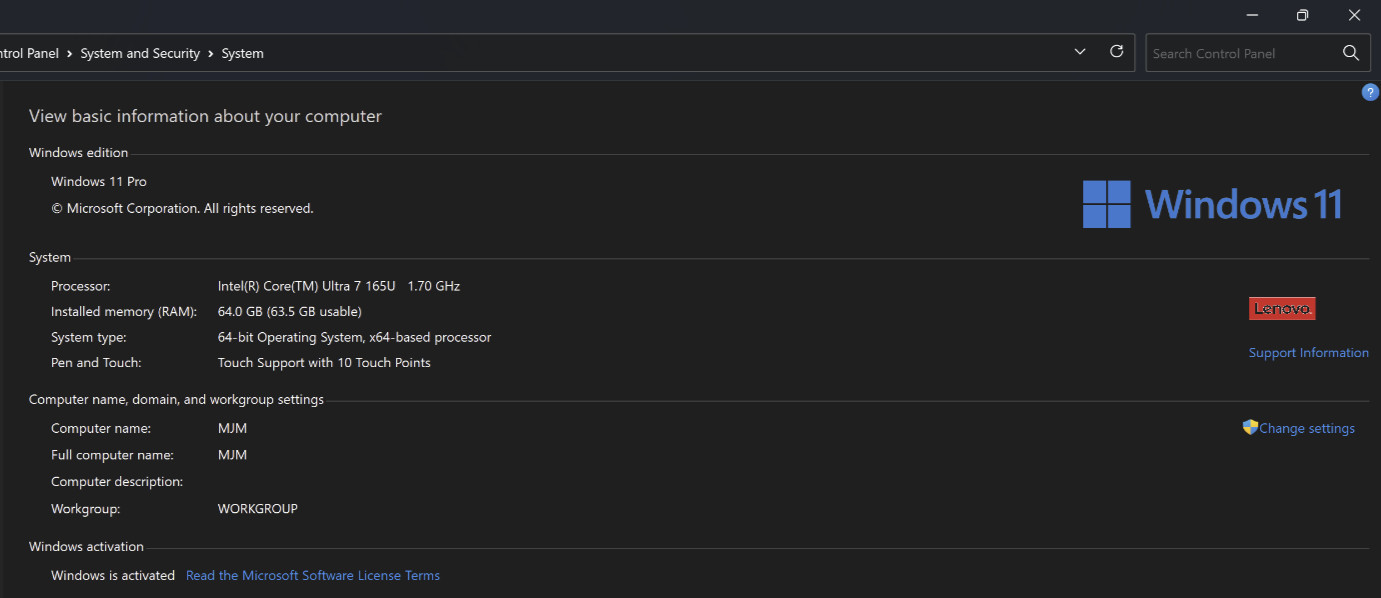Click Change settings link

point(1307,429)
